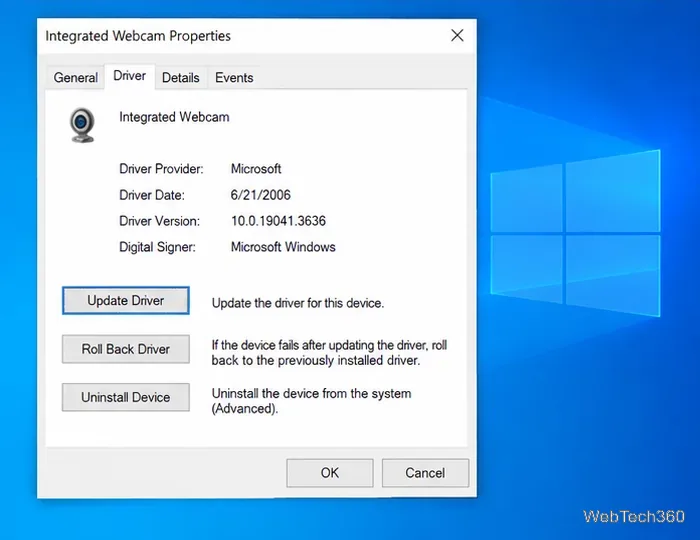
Task: Click the Update Driver button
Action: (x=126, y=300)
